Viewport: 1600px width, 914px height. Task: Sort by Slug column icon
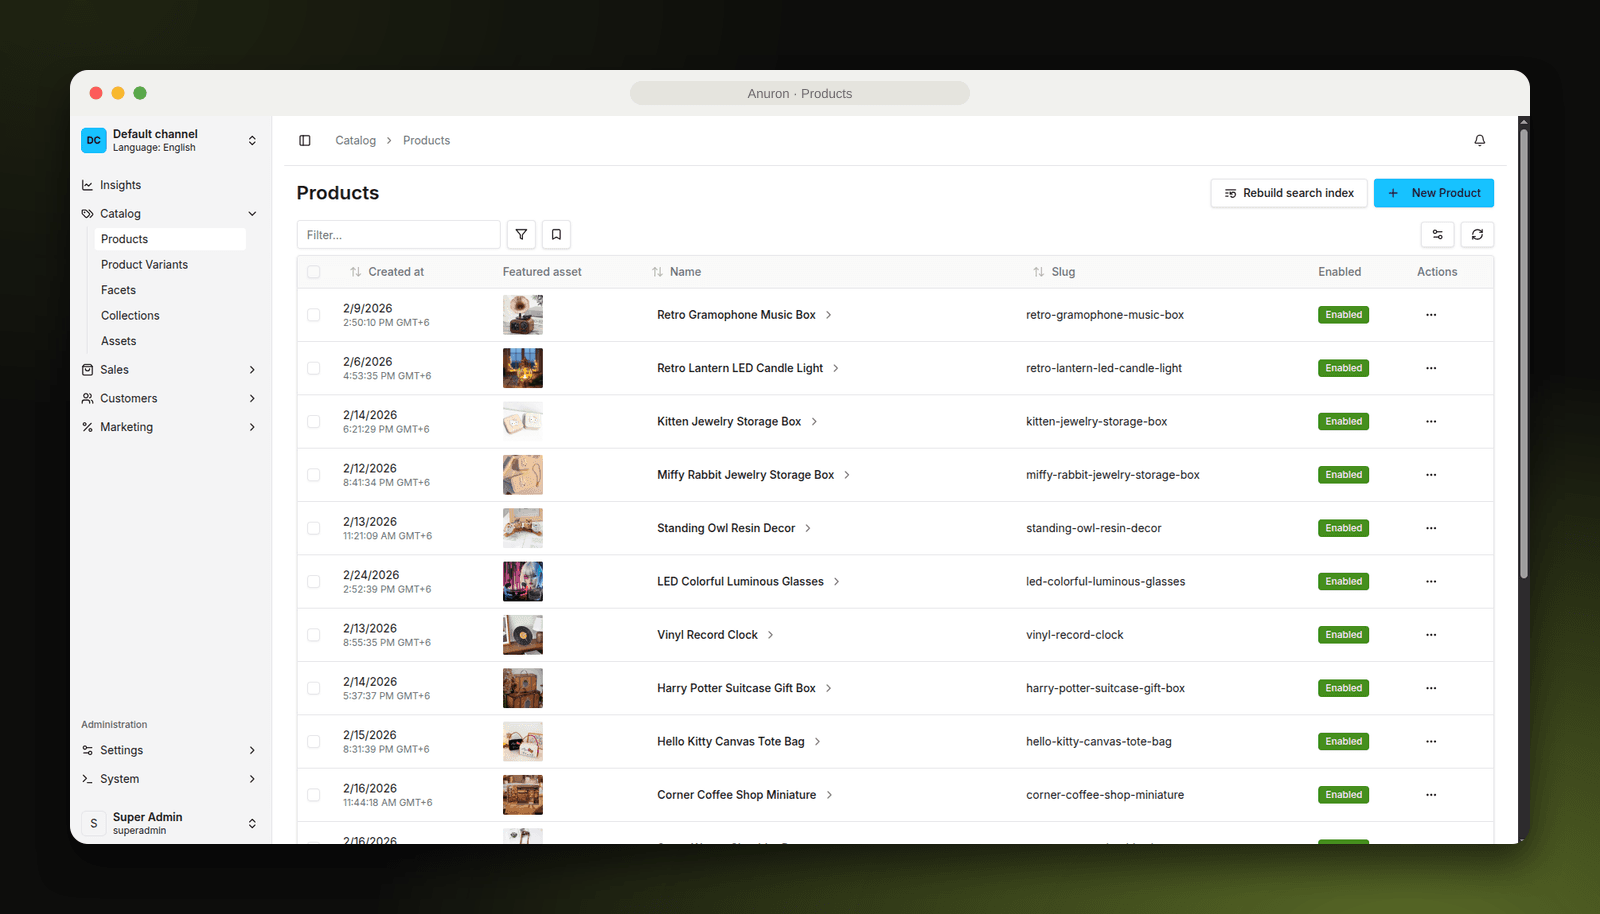coord(1039,272)
